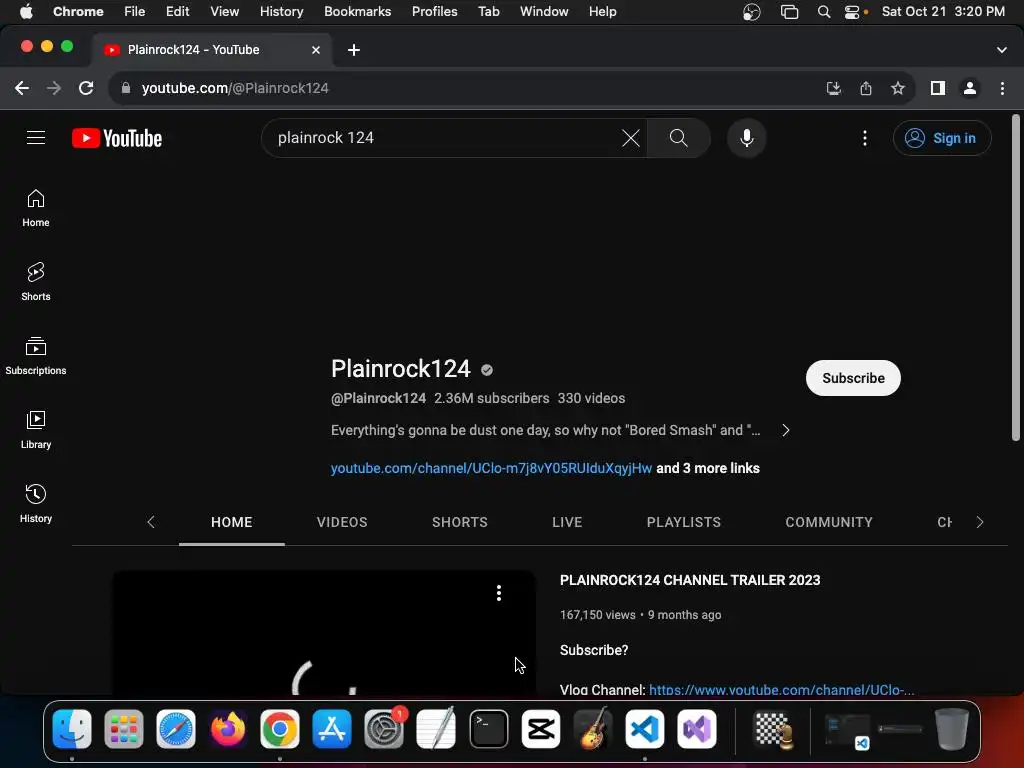The width and height of the screenshot is (1024, 768).
Task: Start voice search with microphone icon
Action: point(746,138)
